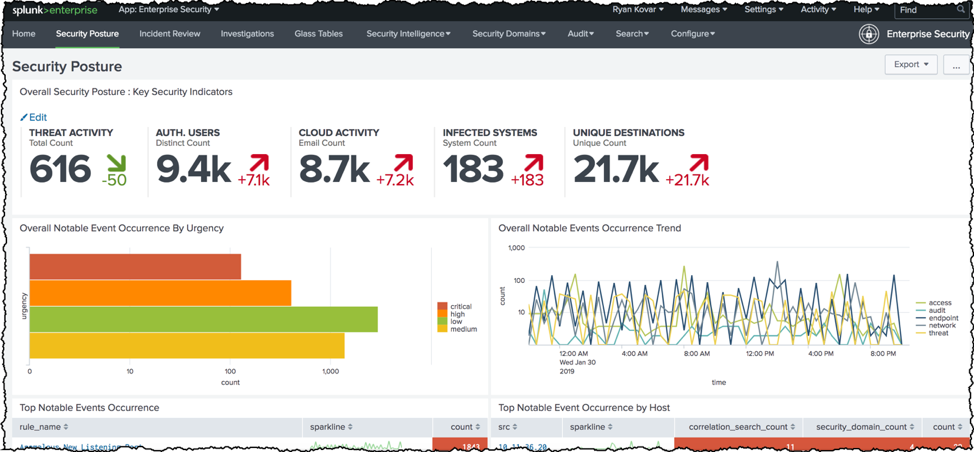Screen dimensions: 974x452
Task: Expand the Audit menu
Action: tap(581, 34)
